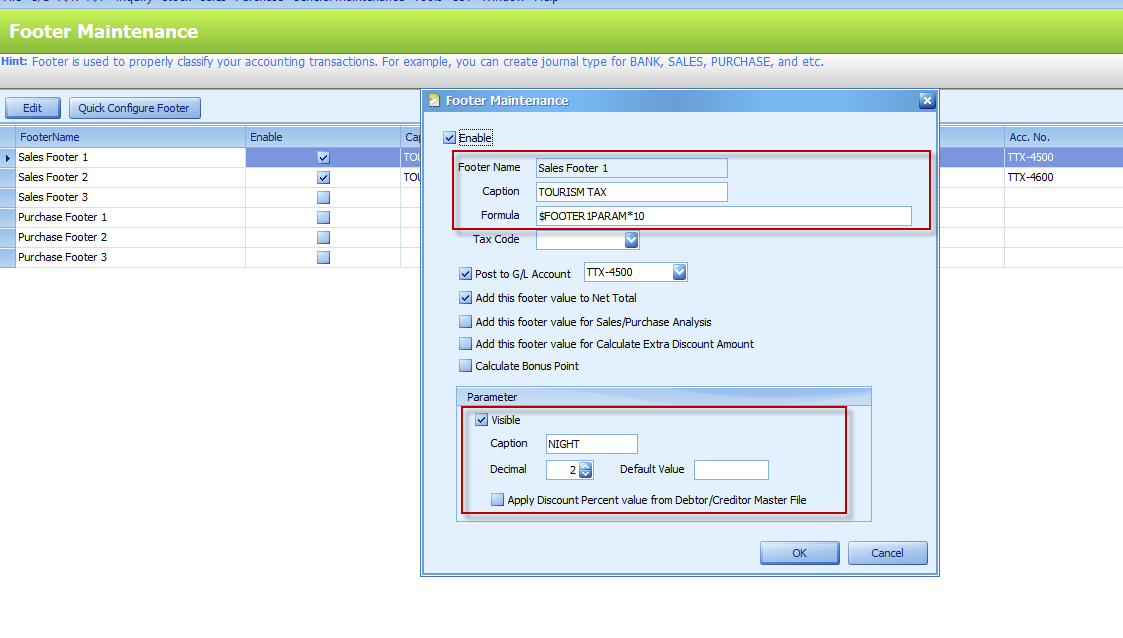The height and width of the screenshot is (638, 1123).
Task: Tick Apply Discount Percent value from Debtor/Creditor
Action: [x=498, y=500]
